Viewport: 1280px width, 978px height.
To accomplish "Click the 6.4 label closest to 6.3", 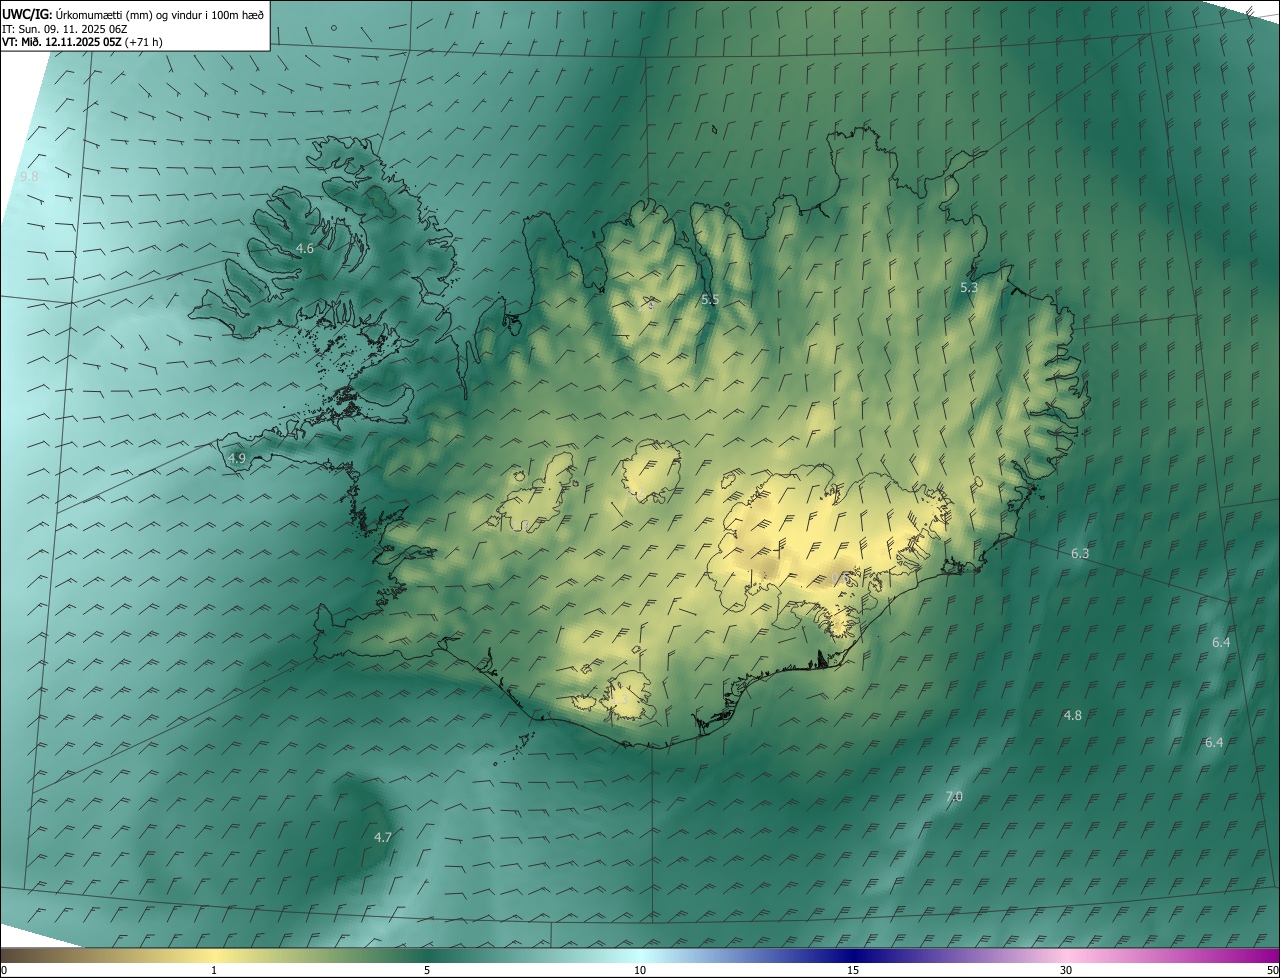I will tap(1221, 642).
